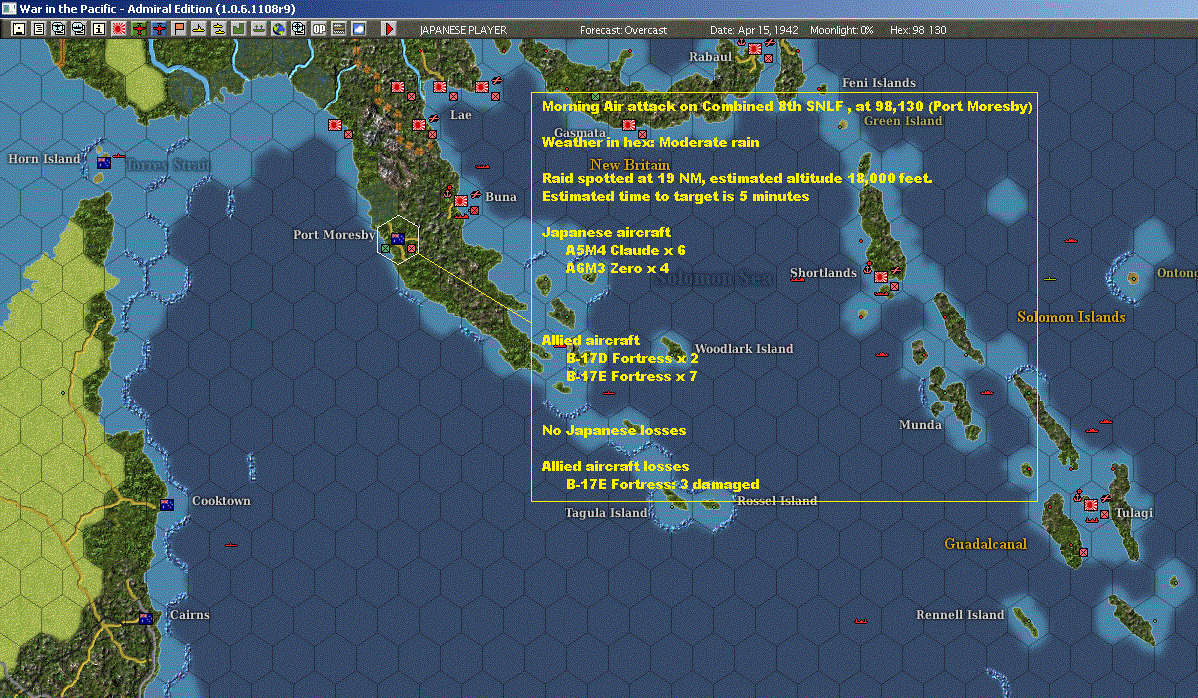Select the Japanese flag at Tulagi
This screenshot has height=698, width=1198.
1091,505
